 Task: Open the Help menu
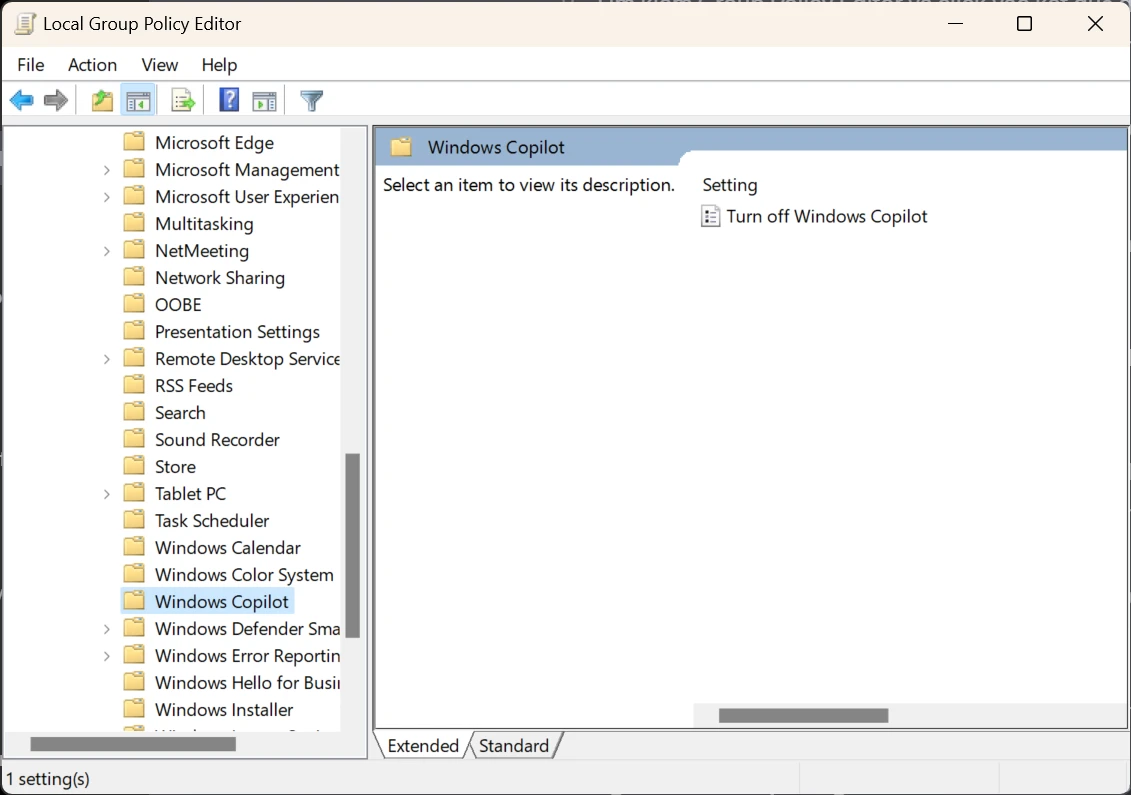tap(219, 65)
